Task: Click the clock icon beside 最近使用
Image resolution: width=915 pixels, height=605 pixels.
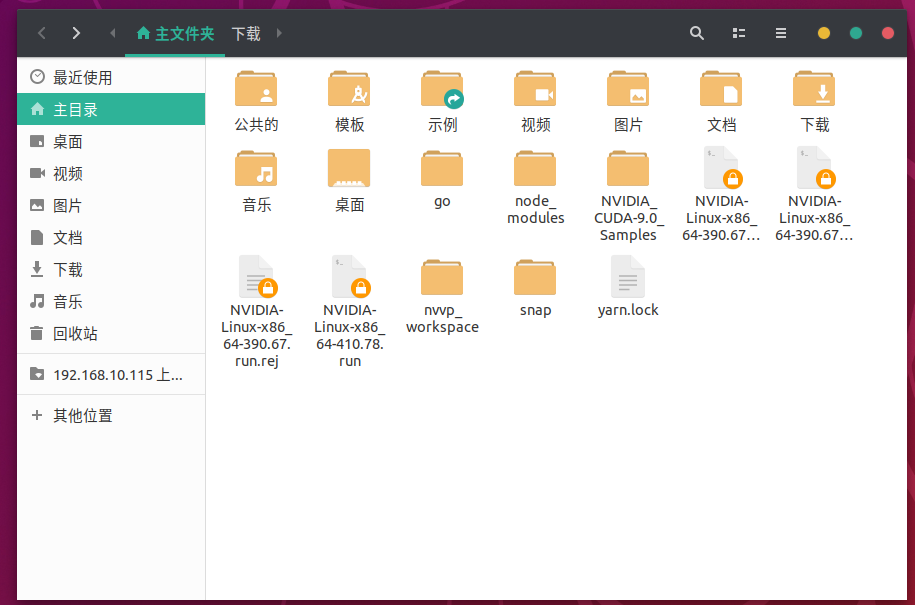Action: 37,76
